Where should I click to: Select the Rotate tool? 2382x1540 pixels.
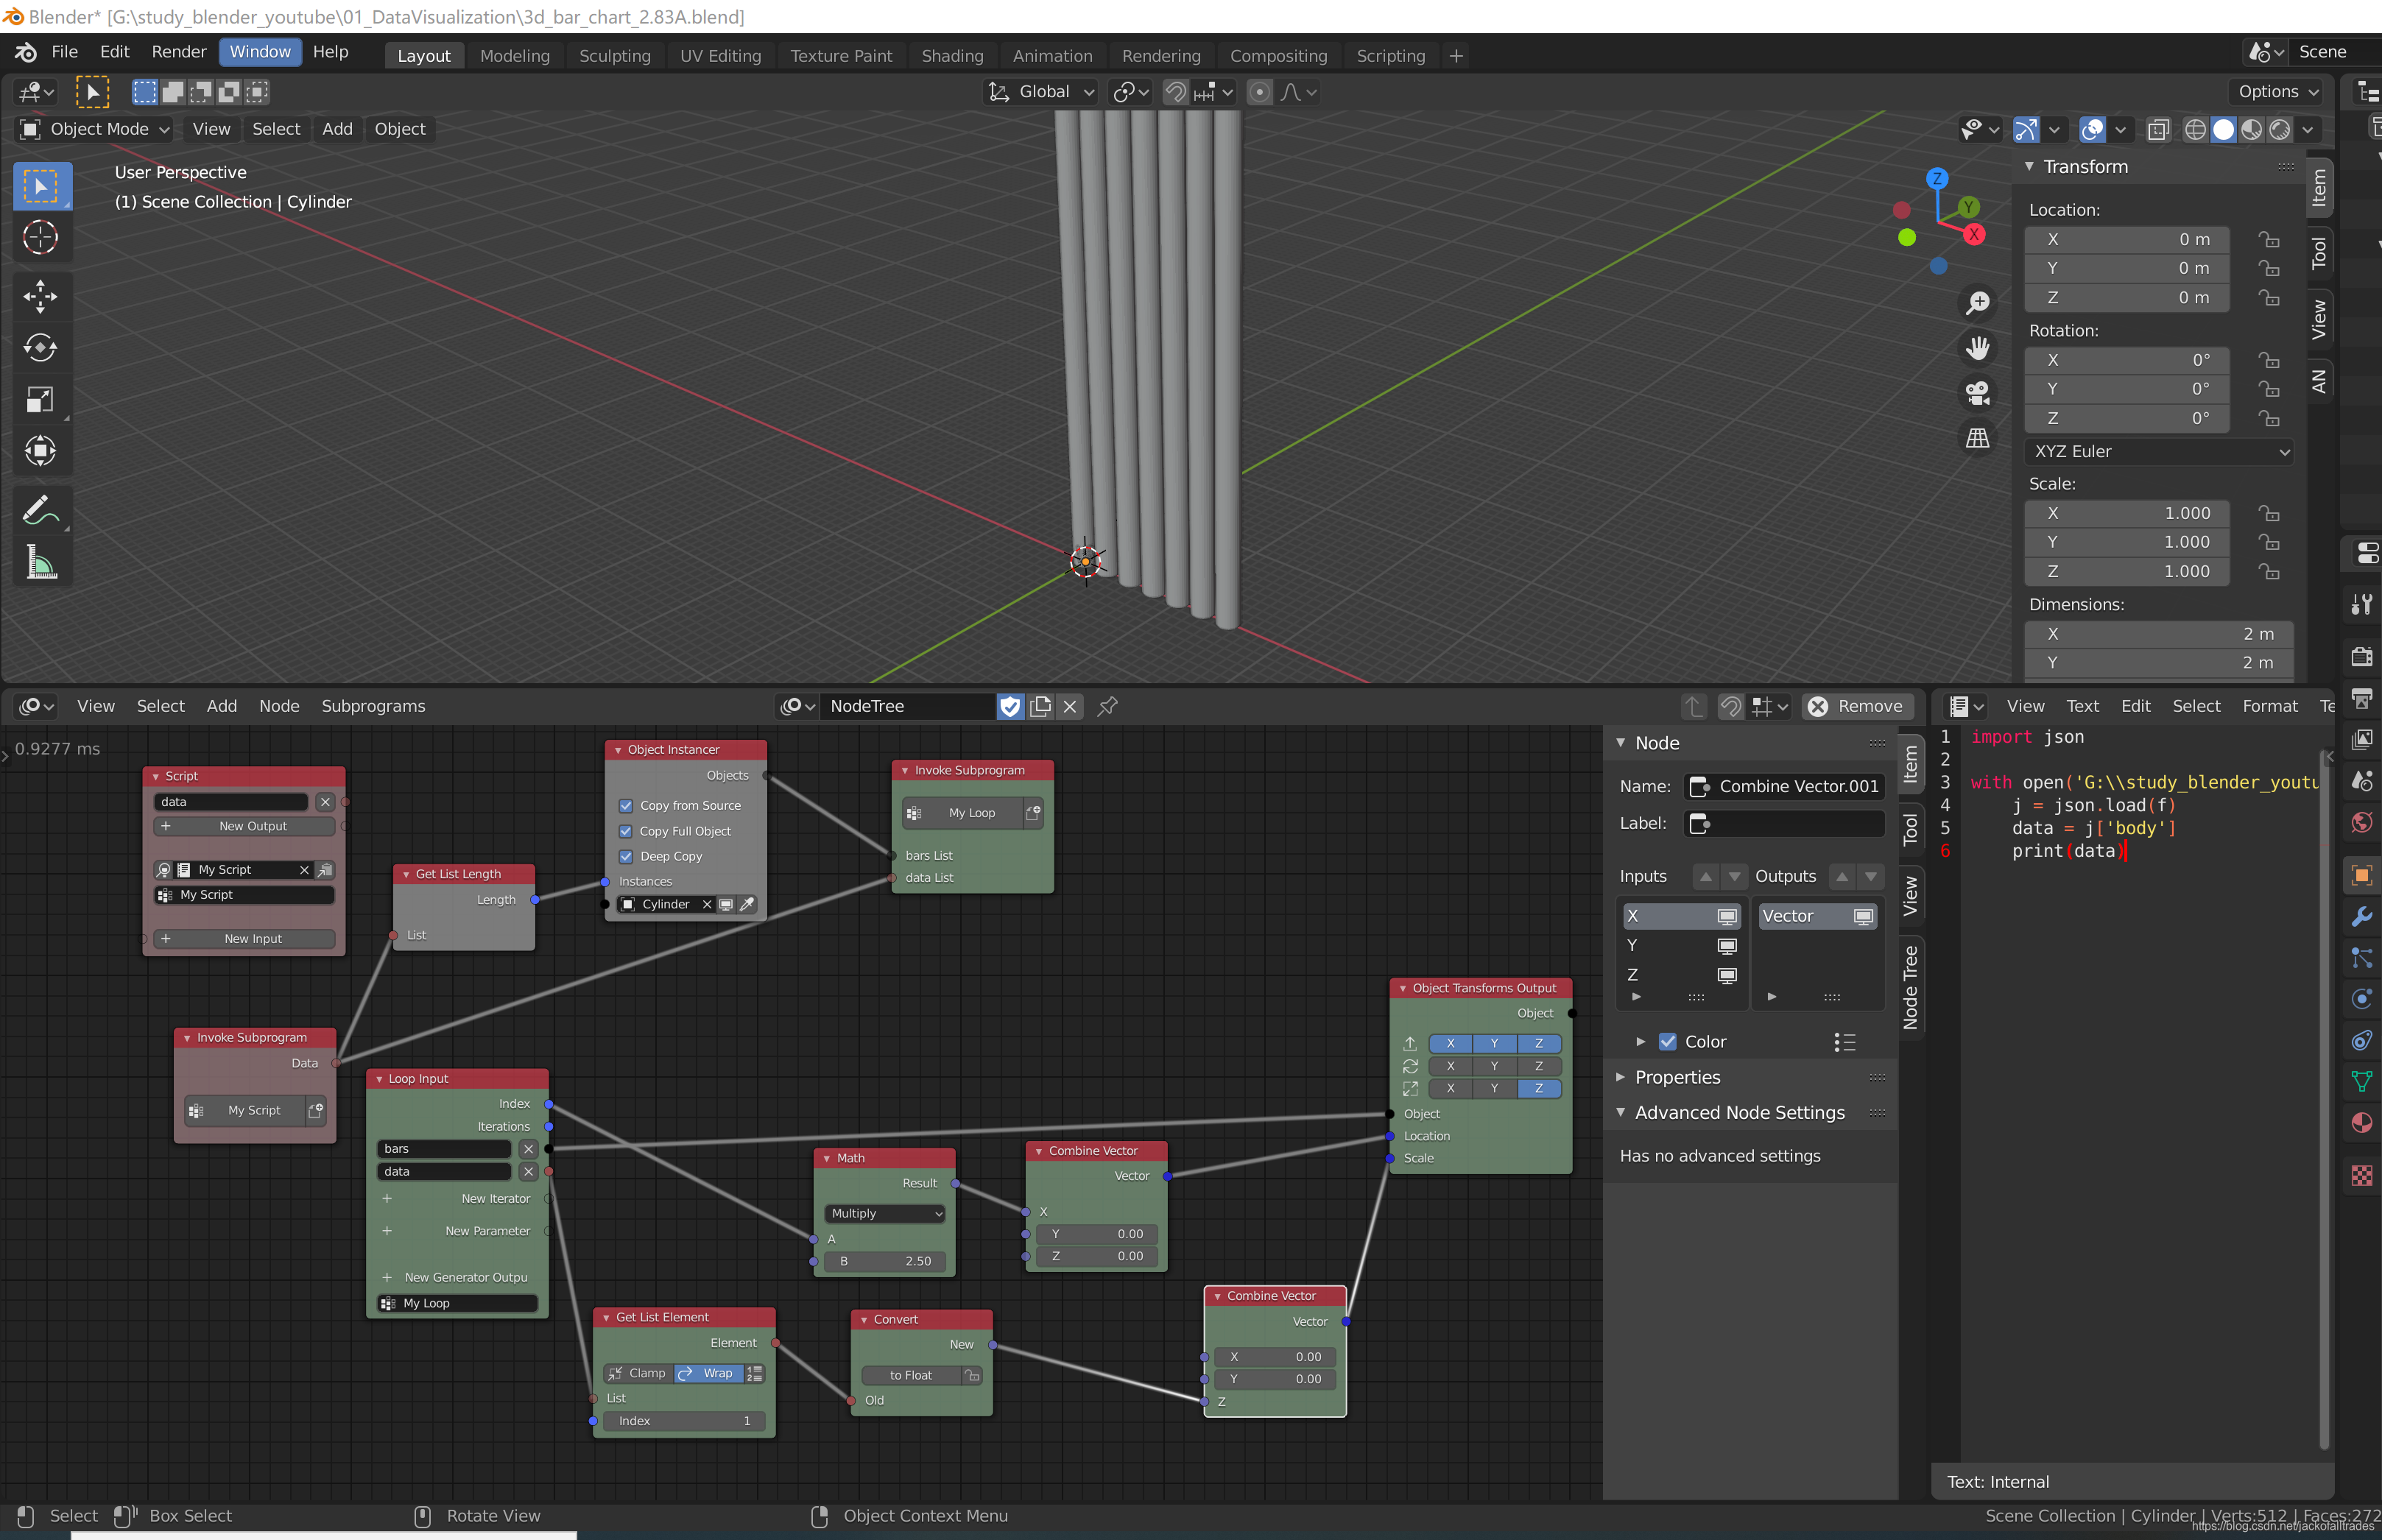pos(40,348)
